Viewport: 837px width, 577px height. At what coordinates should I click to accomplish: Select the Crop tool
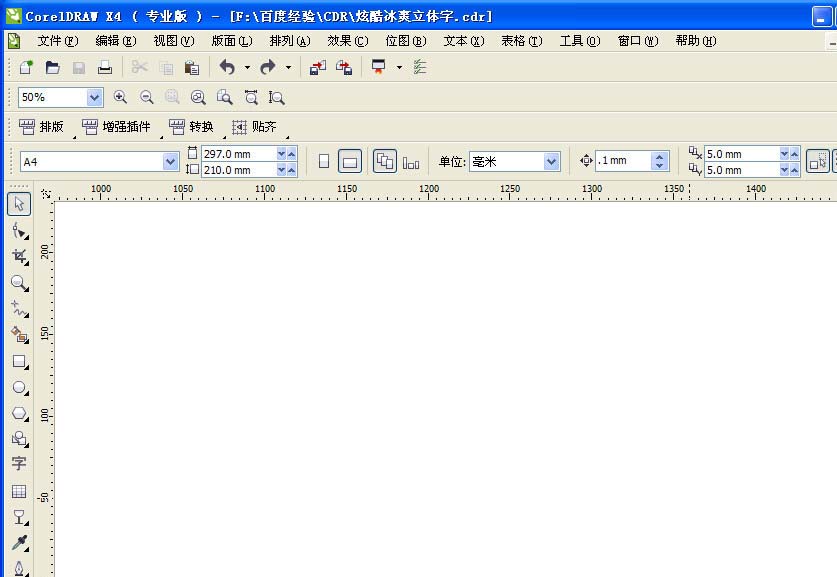(x=19, y=257)
